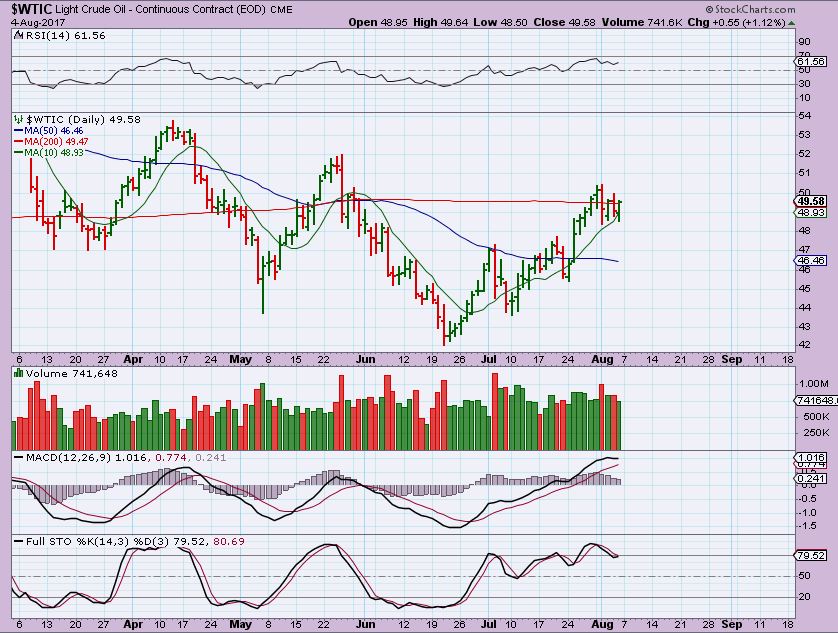
Task: Click the 'Light Crude Oil - Continuous Contract (EOD)' title
Action: coord(160,10)
